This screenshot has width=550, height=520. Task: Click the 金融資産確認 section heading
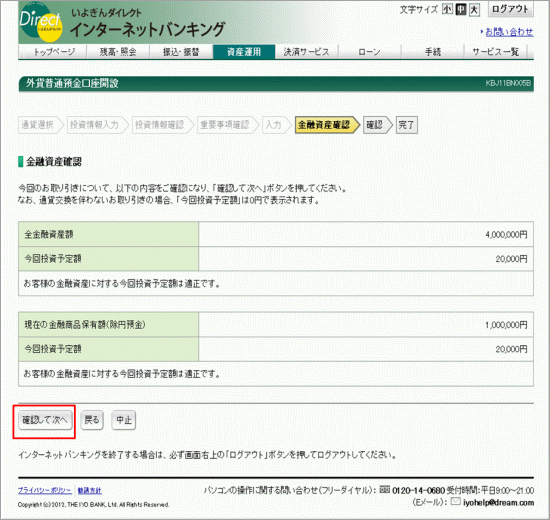tap(54, 162)
